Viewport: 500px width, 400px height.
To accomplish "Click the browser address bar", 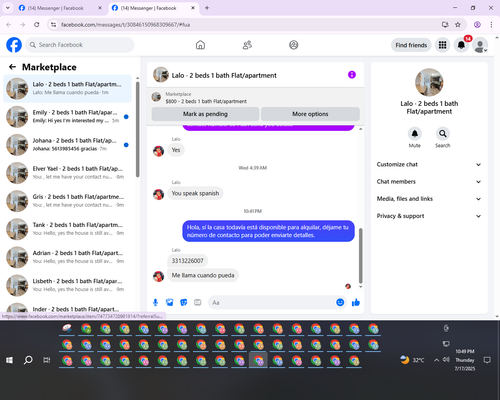I will click(248, 25).
